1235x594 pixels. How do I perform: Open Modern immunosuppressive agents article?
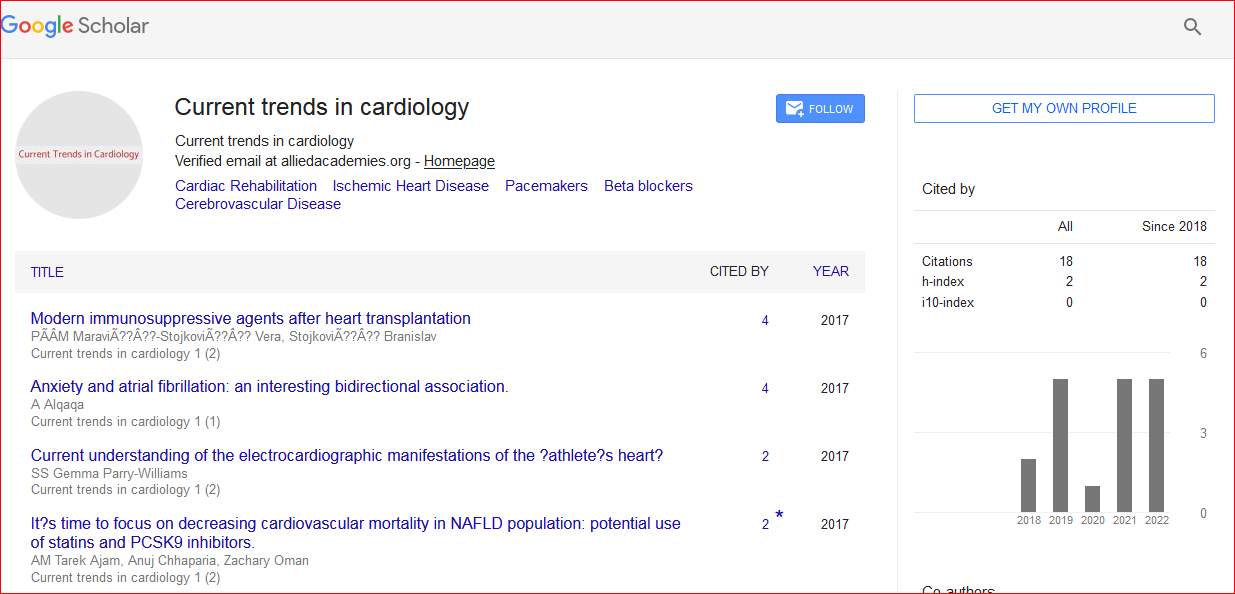251,319
